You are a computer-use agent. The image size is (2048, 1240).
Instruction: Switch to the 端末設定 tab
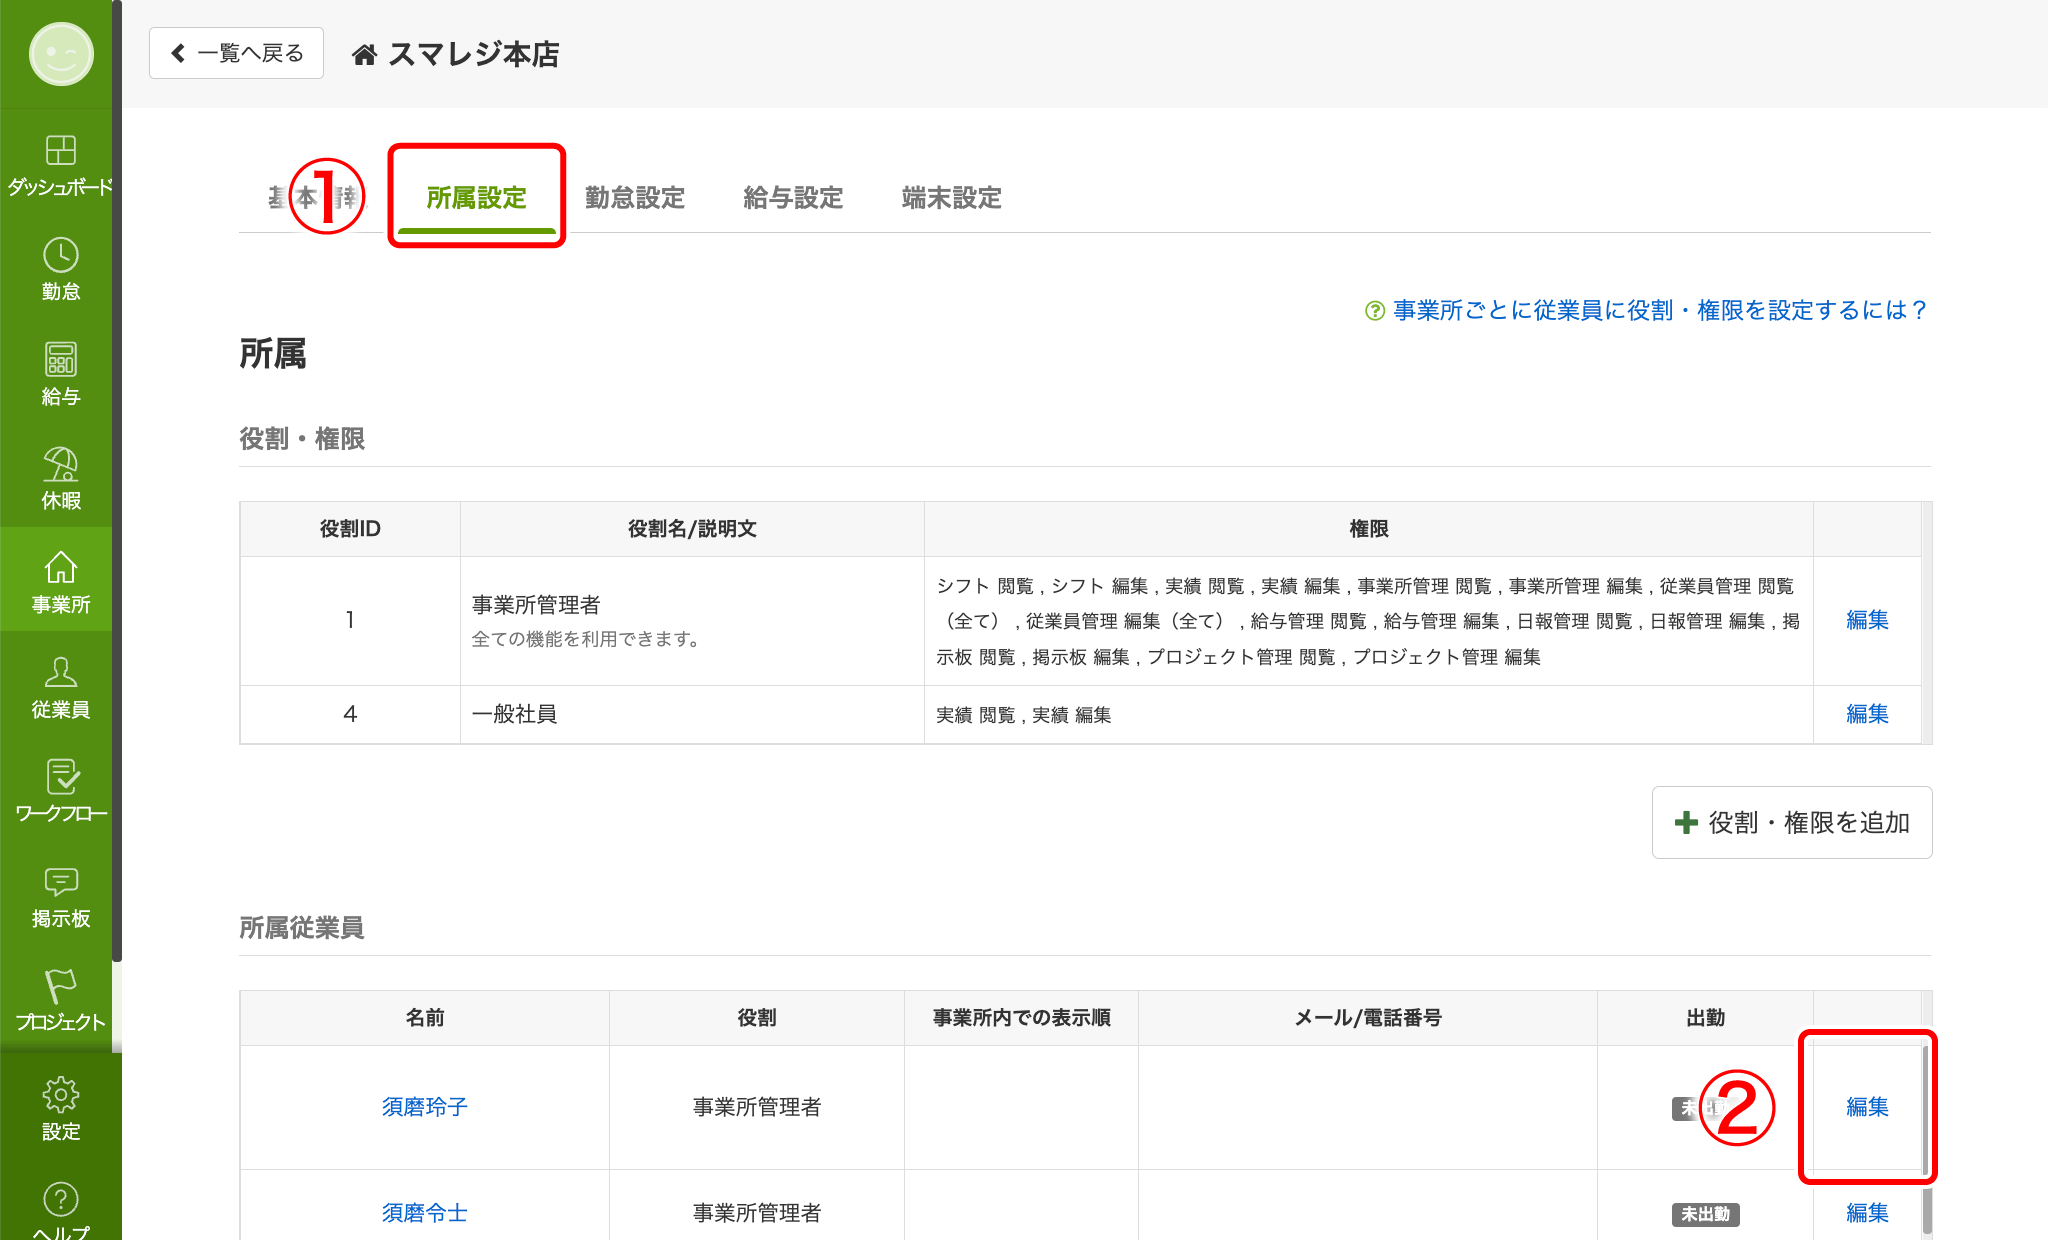[x=951, y=198]
